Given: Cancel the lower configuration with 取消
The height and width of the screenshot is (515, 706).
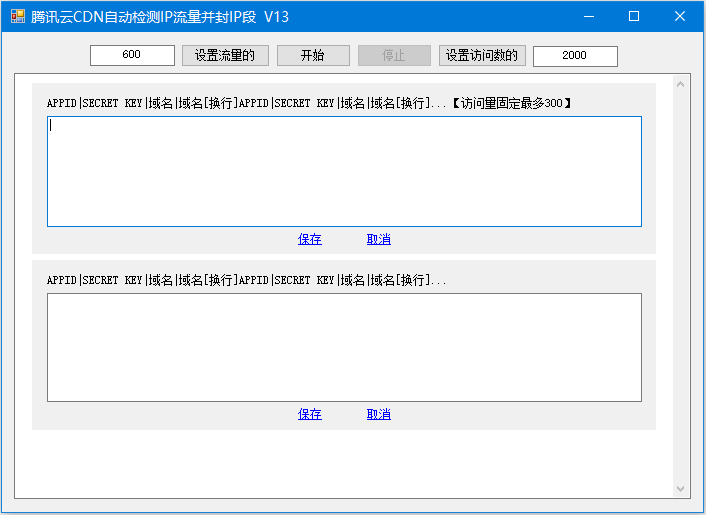Looking at the screenshot, I should click(x=379, y=414).
